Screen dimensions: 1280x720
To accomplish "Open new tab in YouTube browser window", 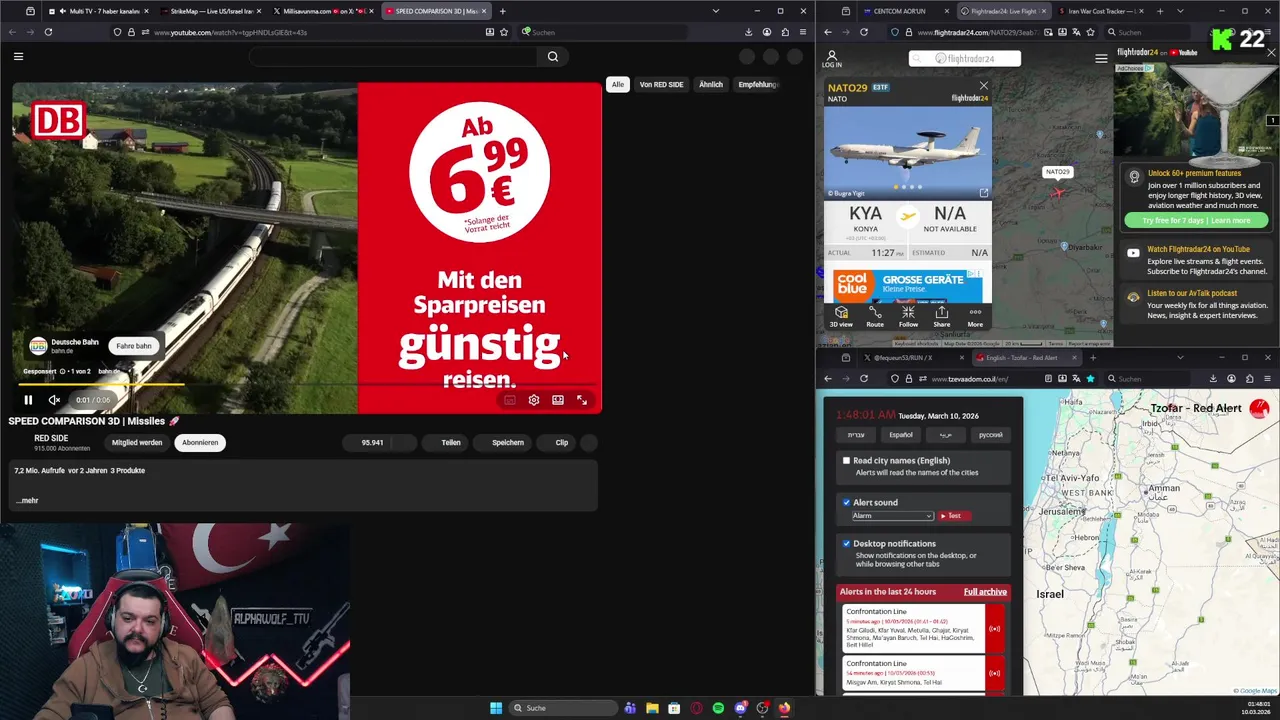I will pyautogui.click(x=503, y=11).
